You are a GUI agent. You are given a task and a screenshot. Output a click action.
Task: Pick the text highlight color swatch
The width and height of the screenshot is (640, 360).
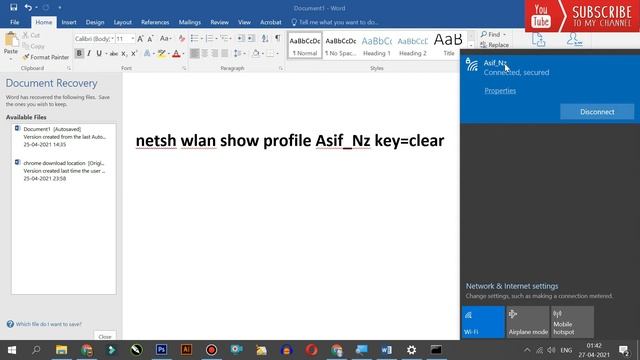click(x=162, y=53)
